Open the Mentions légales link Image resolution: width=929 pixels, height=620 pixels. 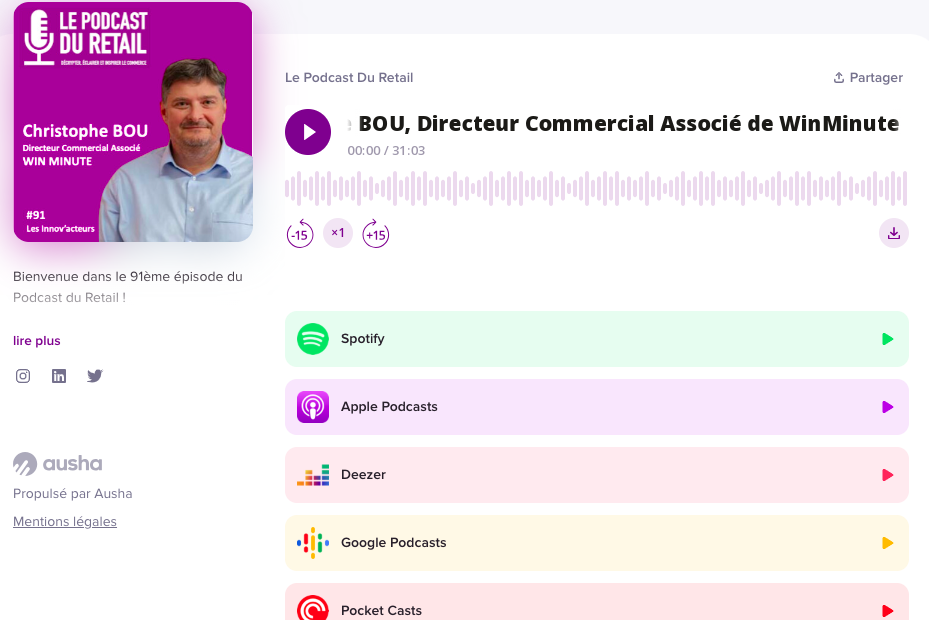click(65, 522)
